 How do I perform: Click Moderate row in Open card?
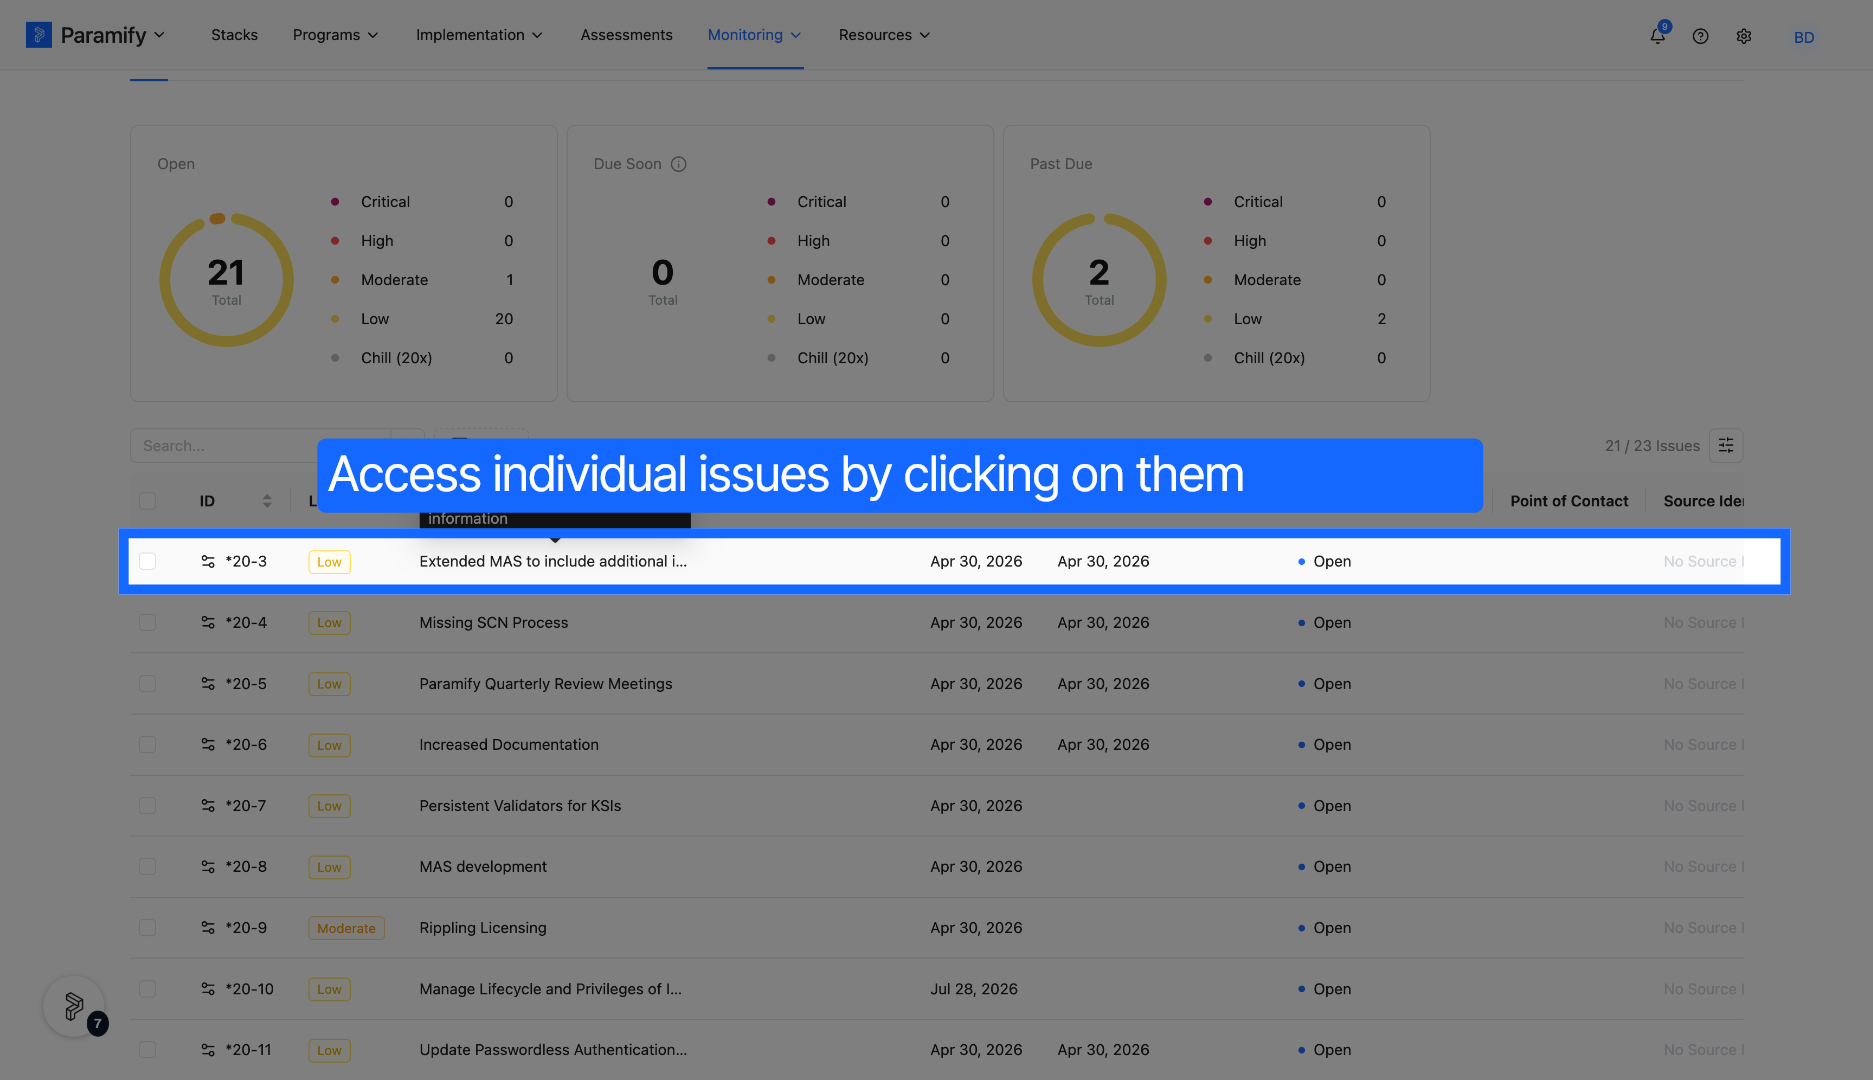[x=422, y=280]
